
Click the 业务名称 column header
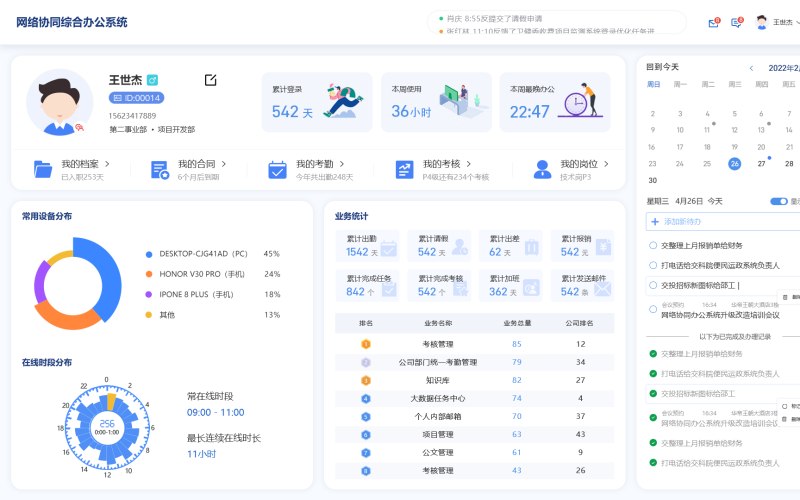[x=438, y=323]
